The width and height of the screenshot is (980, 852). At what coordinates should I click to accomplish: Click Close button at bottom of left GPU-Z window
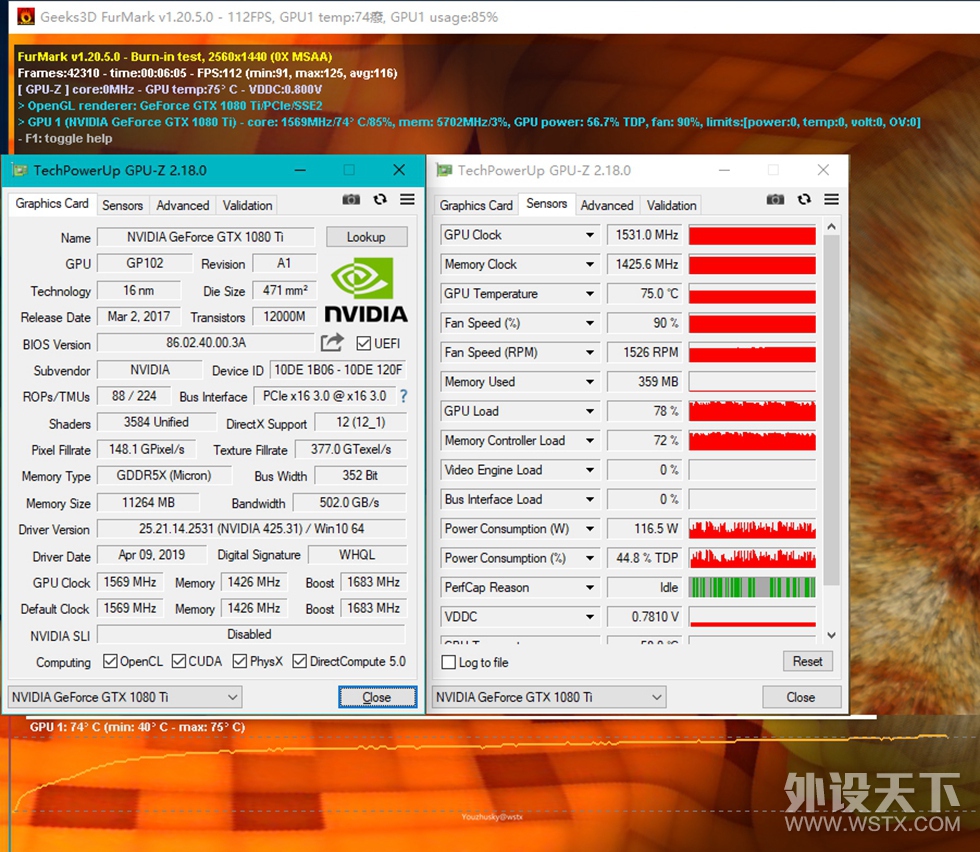[x=377, y=697]
